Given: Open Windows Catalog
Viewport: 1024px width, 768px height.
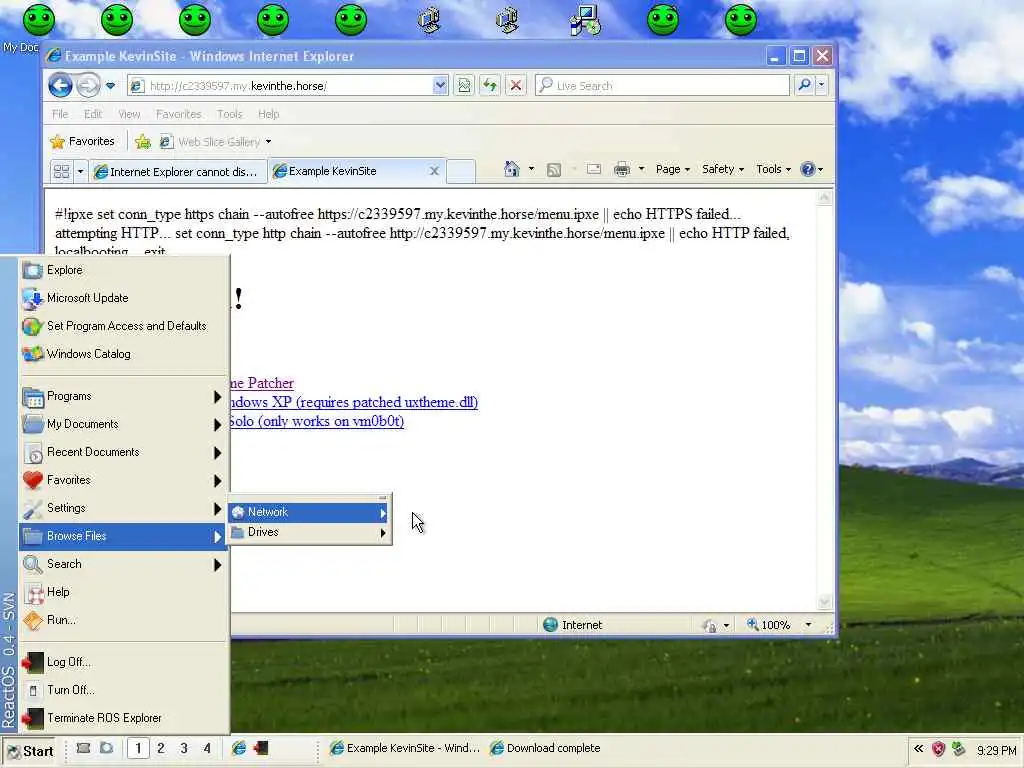Looking at the screenshot, I should tap(124, 354).
